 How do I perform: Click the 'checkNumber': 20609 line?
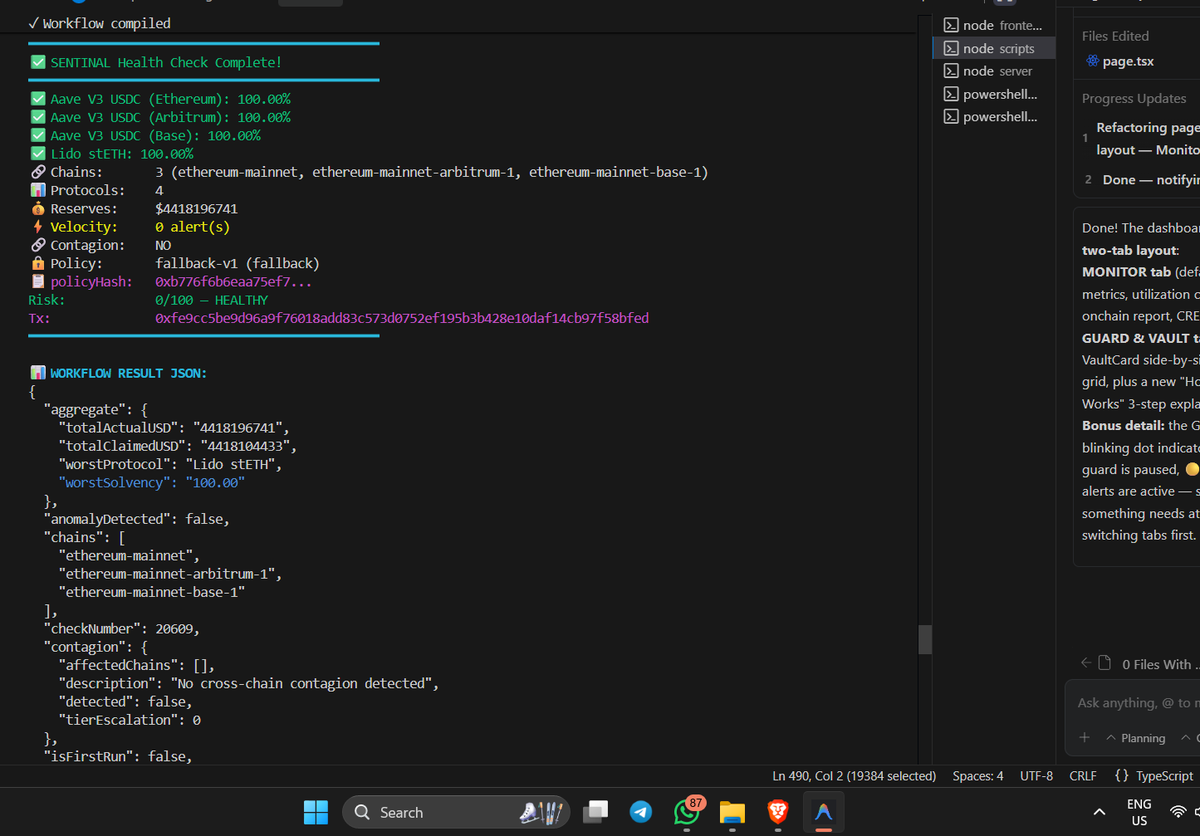pyautogui.click(x=121, y=629)
